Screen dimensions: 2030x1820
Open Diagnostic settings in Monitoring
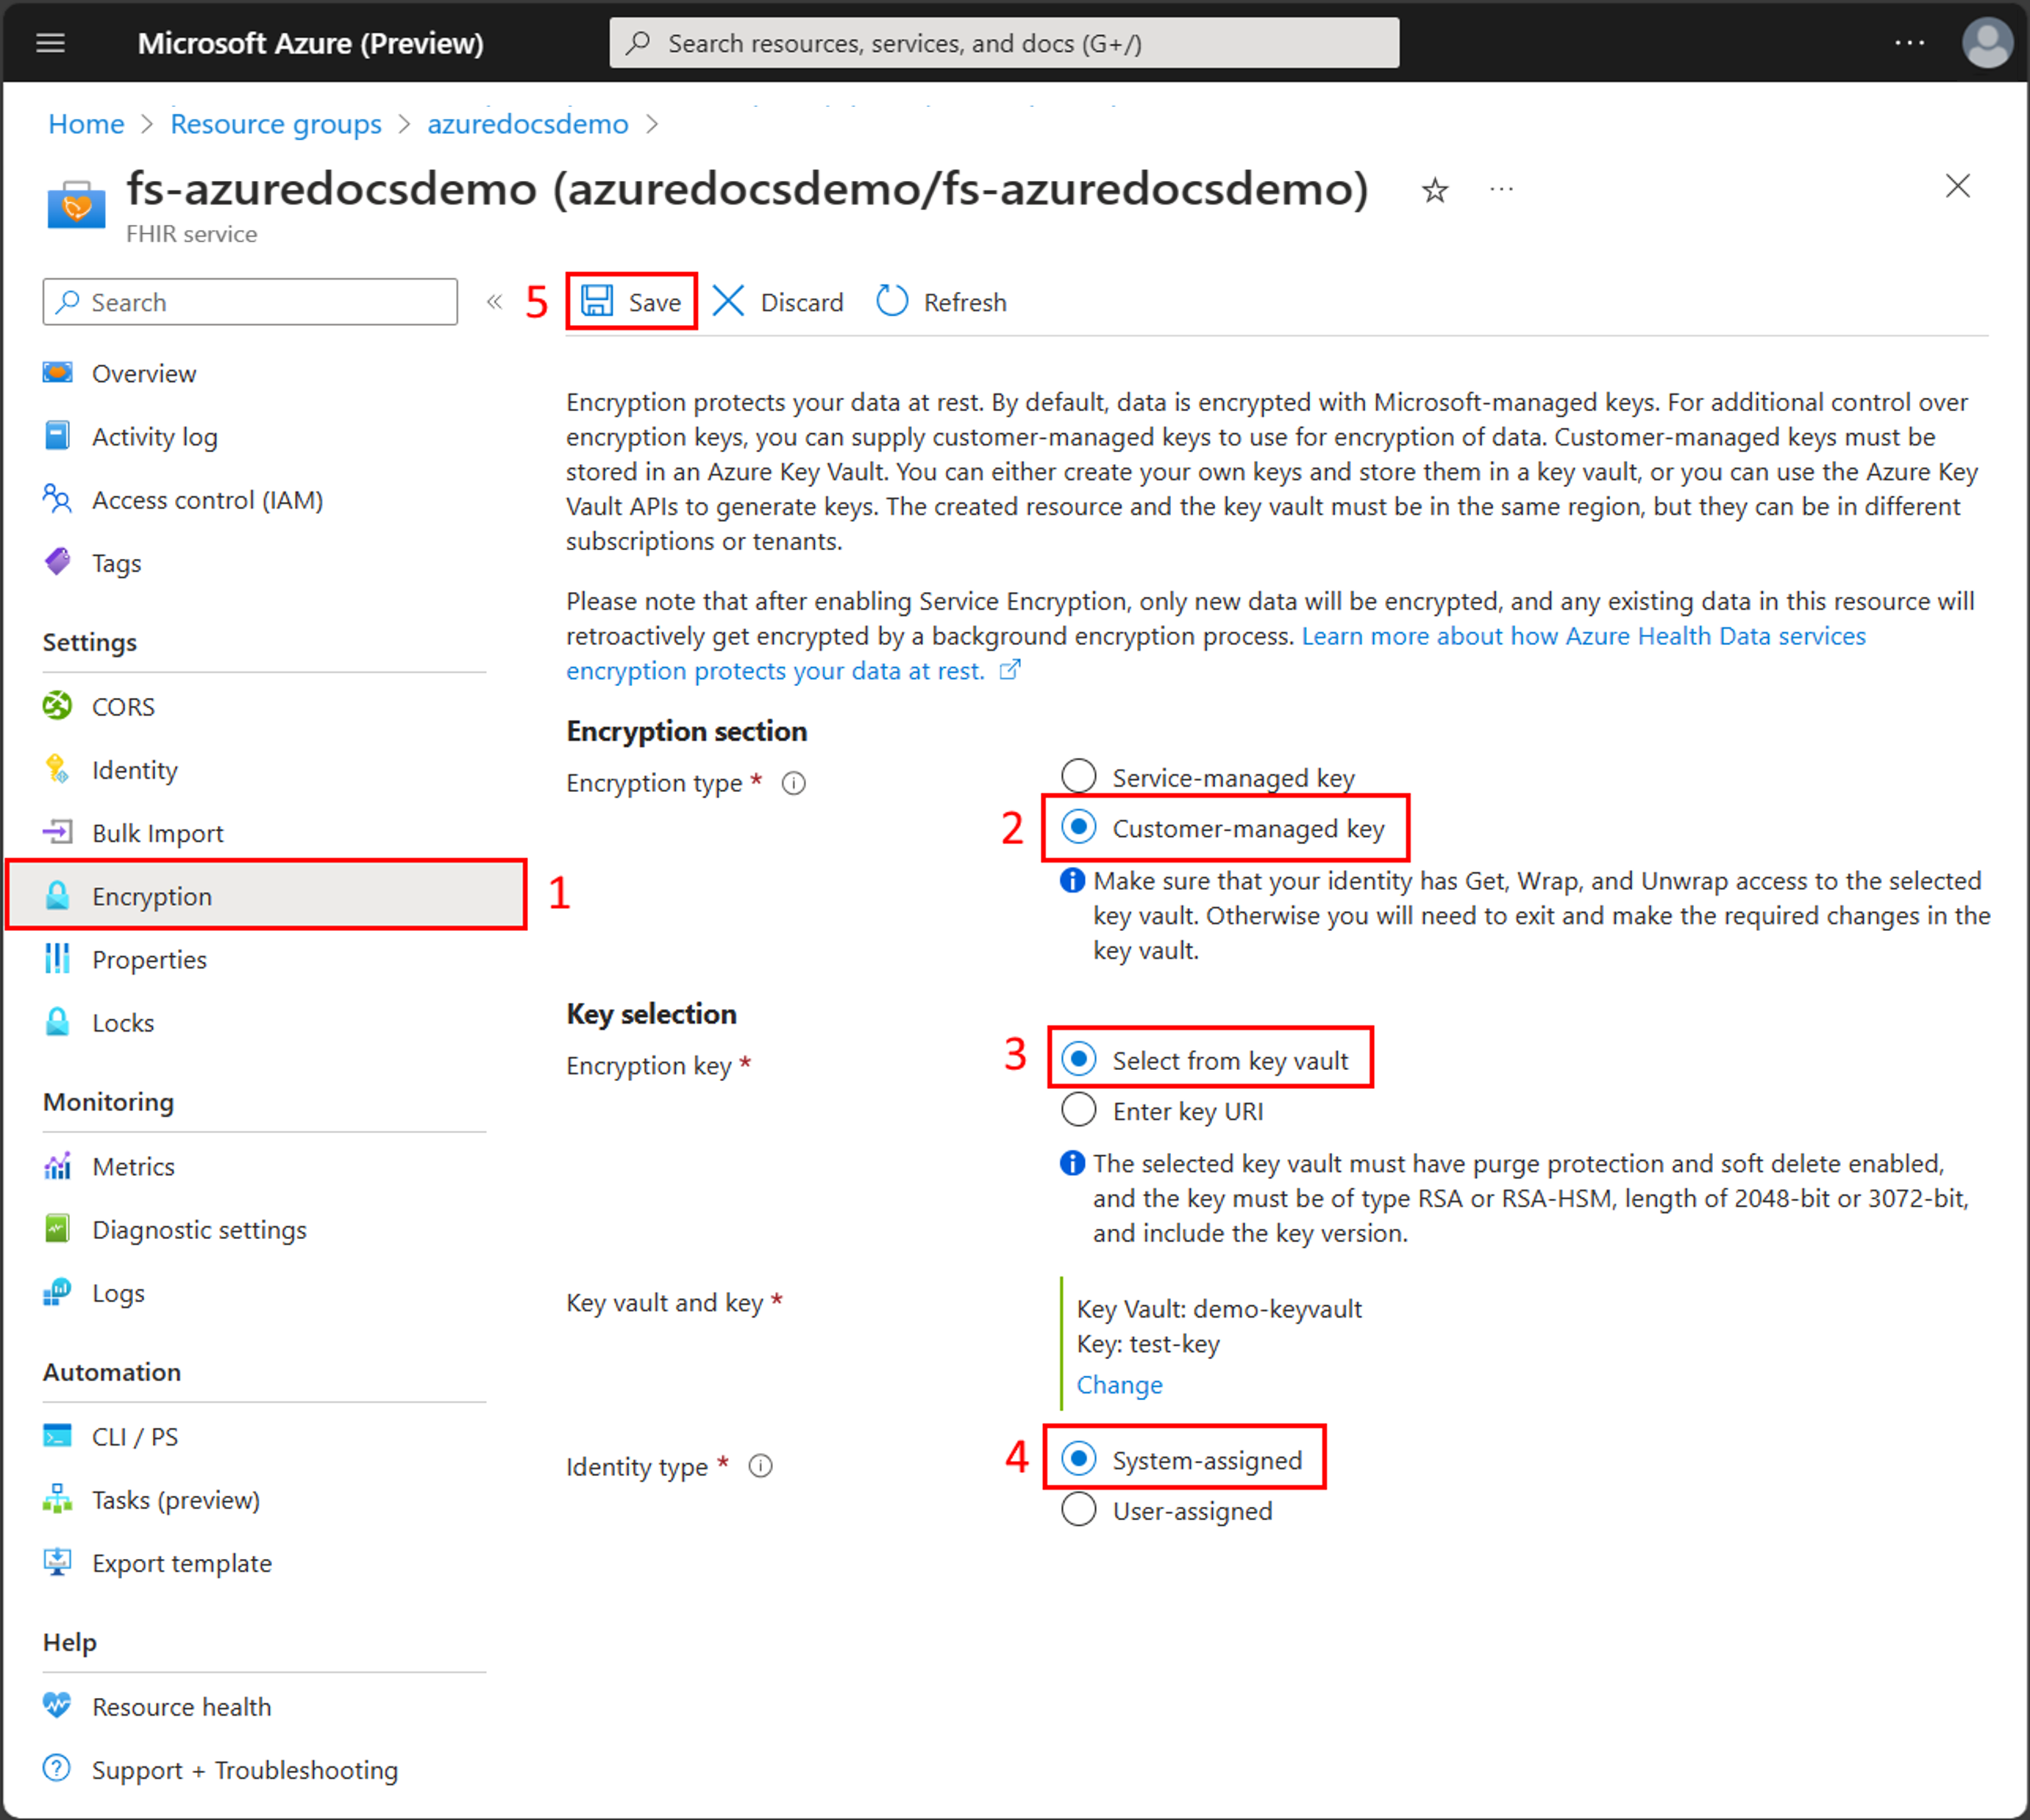199,1230
